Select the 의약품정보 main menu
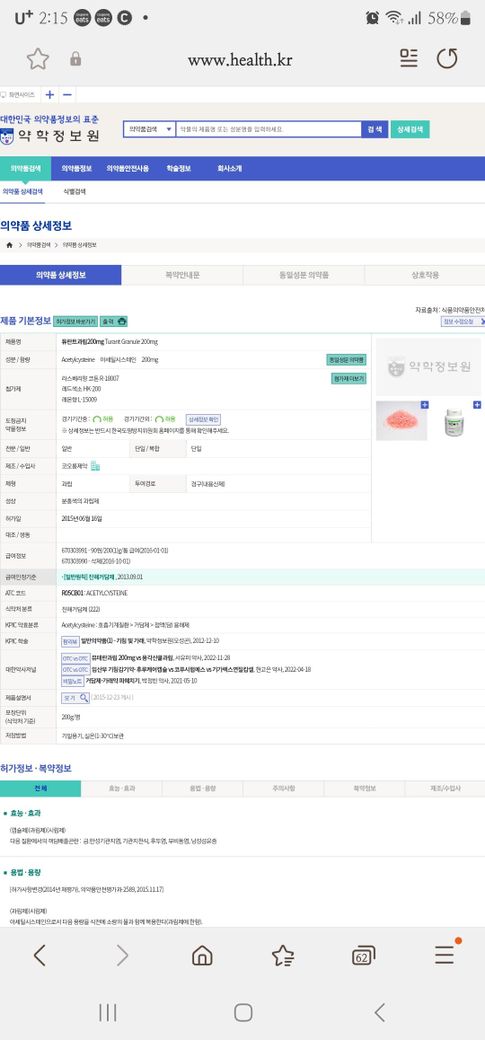The width and height of the screenshot is (485, 1040). pos(77,168)
